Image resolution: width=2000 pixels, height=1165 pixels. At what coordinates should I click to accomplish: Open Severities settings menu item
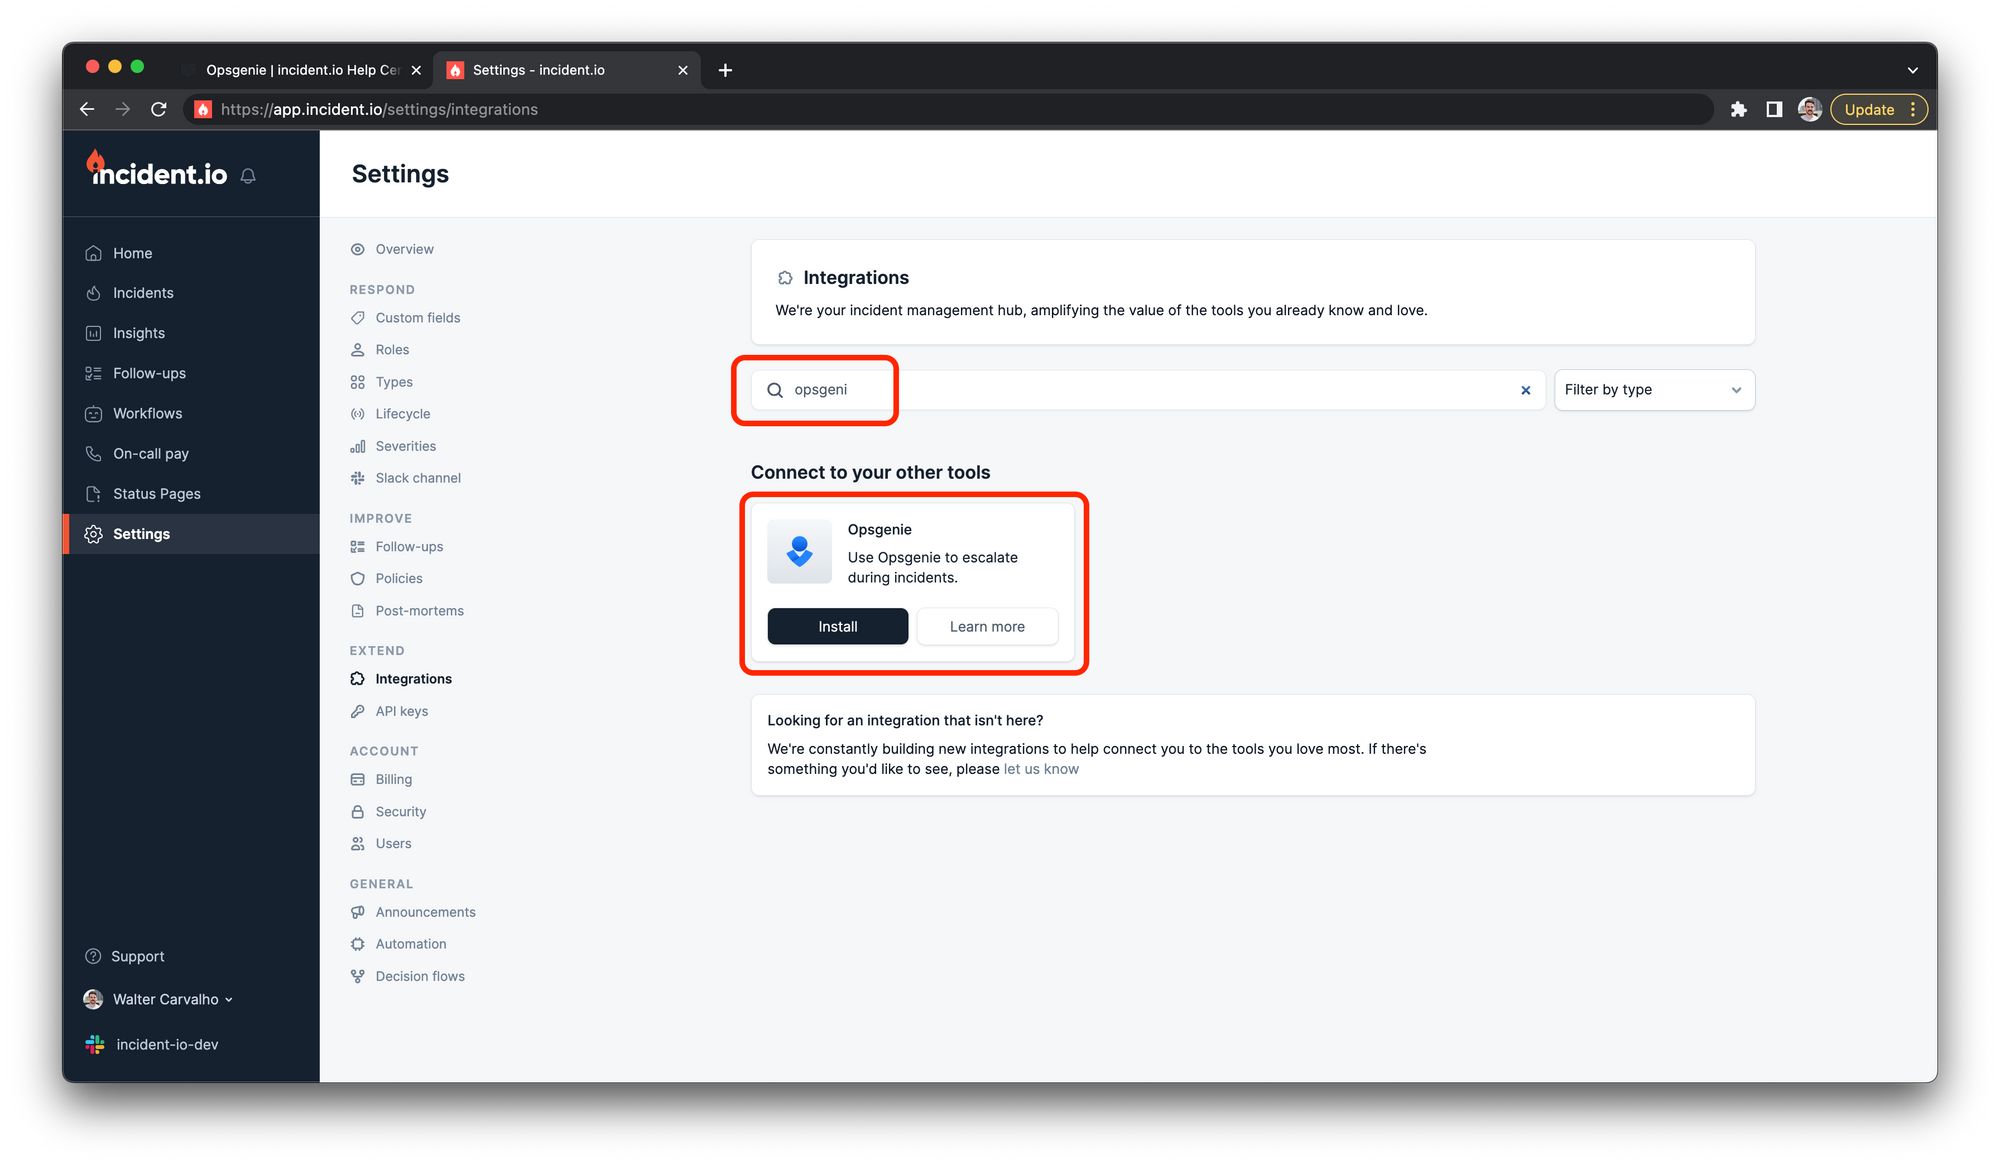pos(405,446)
